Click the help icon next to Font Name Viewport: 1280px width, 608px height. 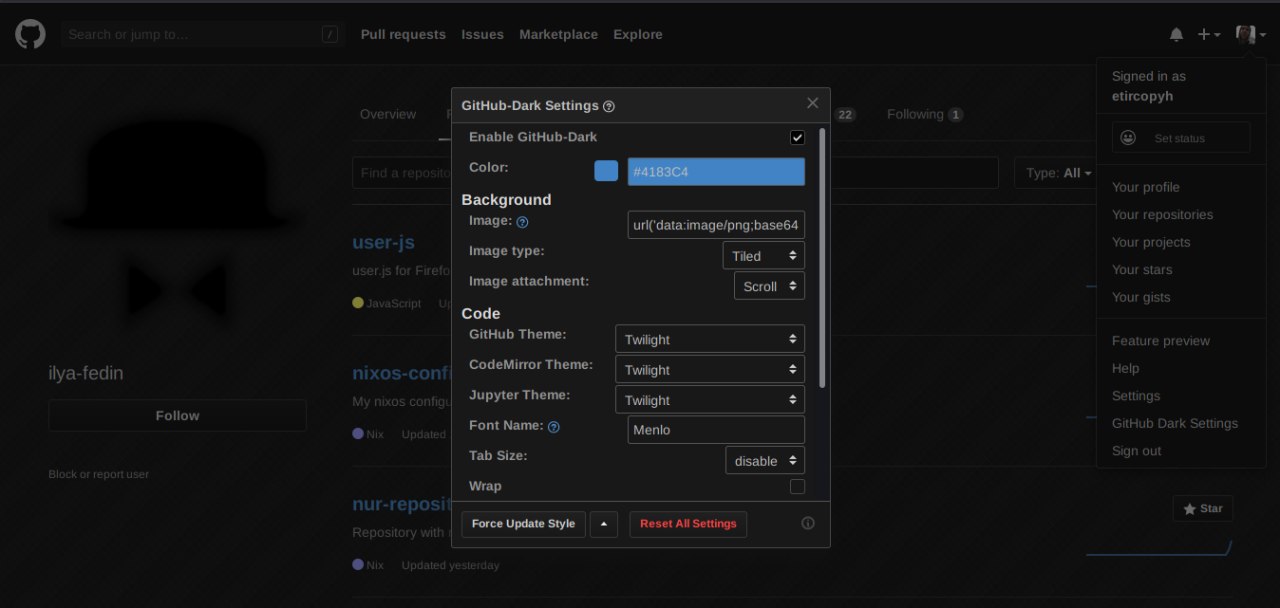point(554,427)
